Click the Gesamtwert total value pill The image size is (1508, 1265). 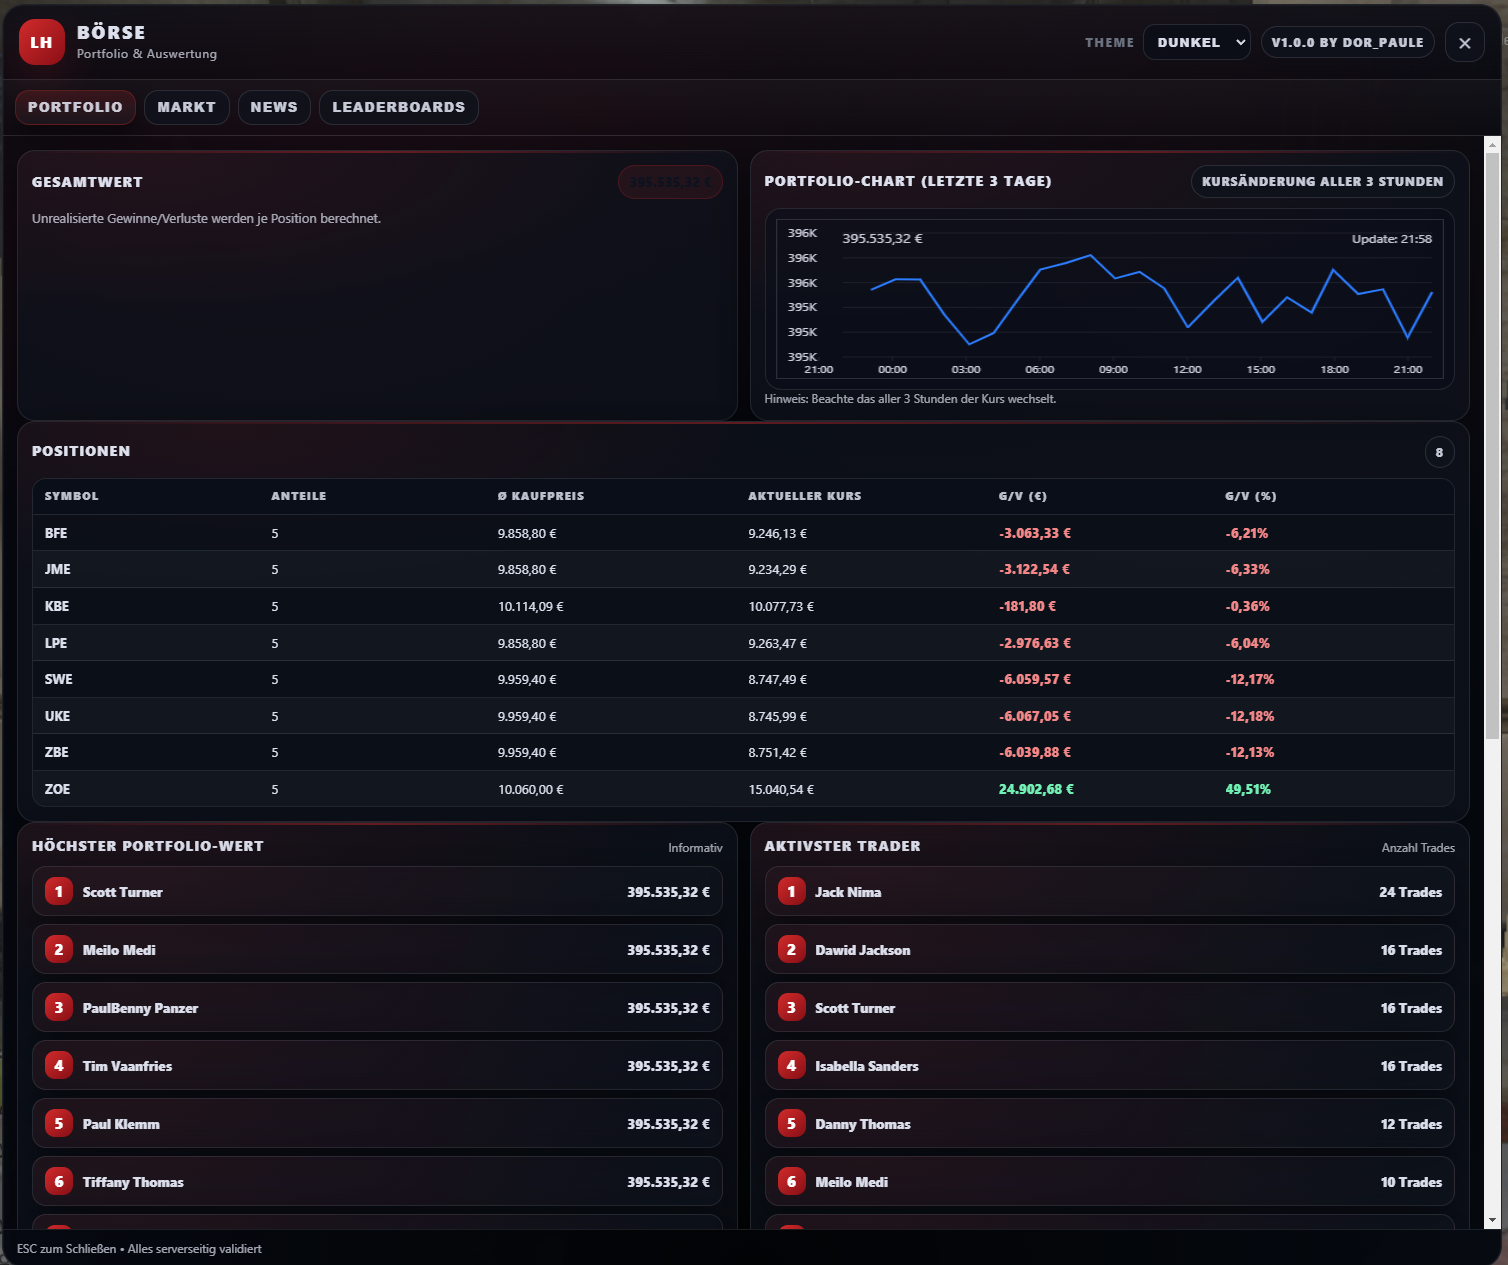coord(670,182)
